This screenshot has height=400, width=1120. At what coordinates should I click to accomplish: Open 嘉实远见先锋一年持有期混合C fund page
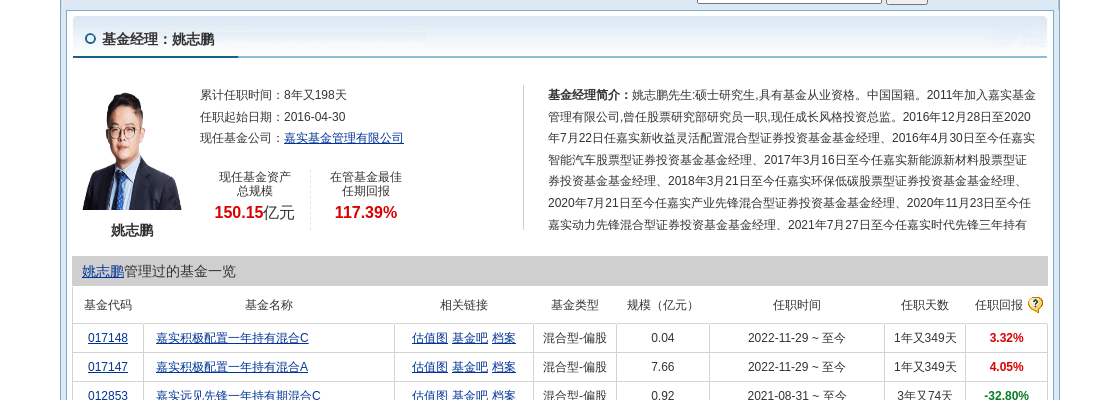coord(239,395)
